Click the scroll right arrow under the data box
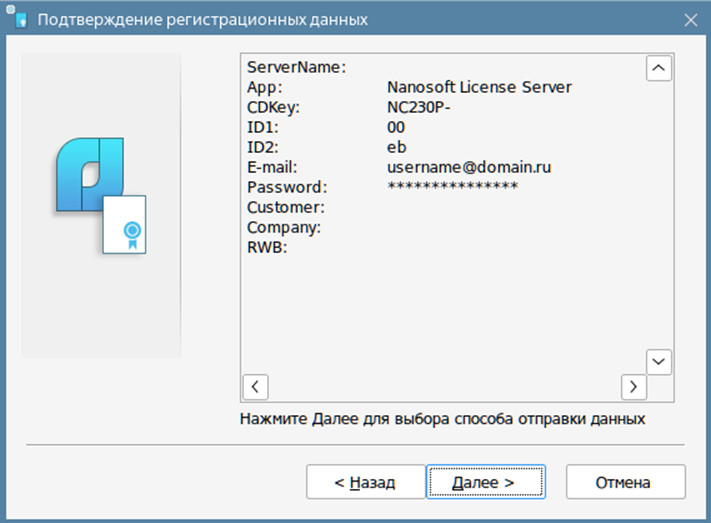This screenshot has height=523, width=711. (633, 387)
